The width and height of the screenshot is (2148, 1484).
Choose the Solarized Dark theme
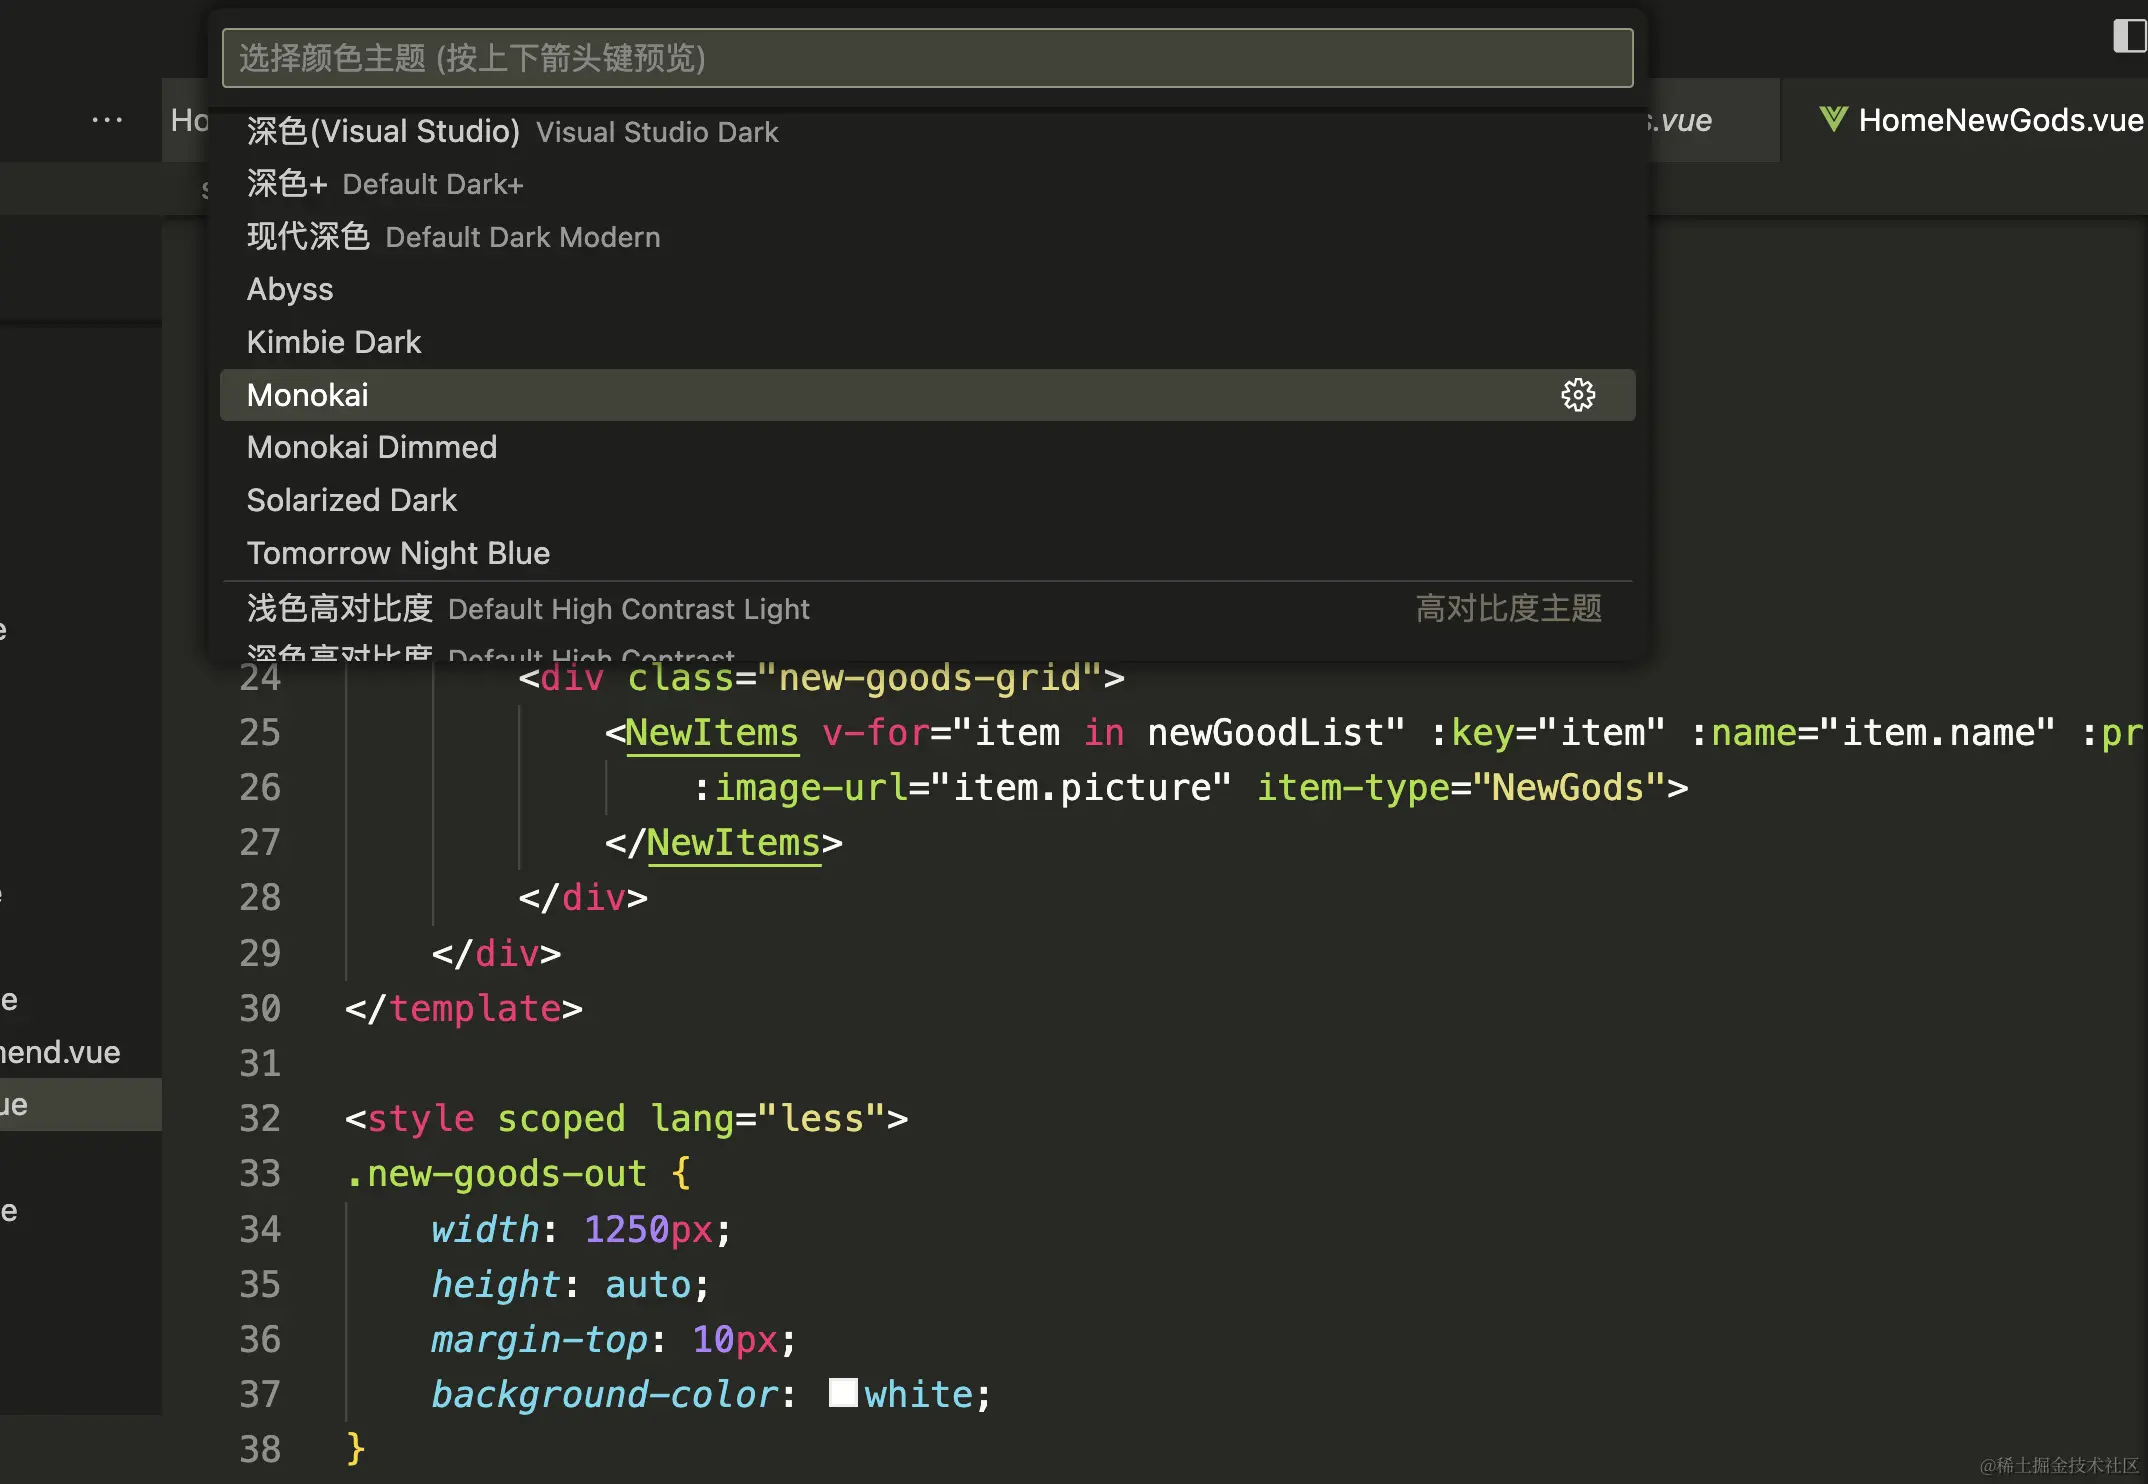pos(352,500)
